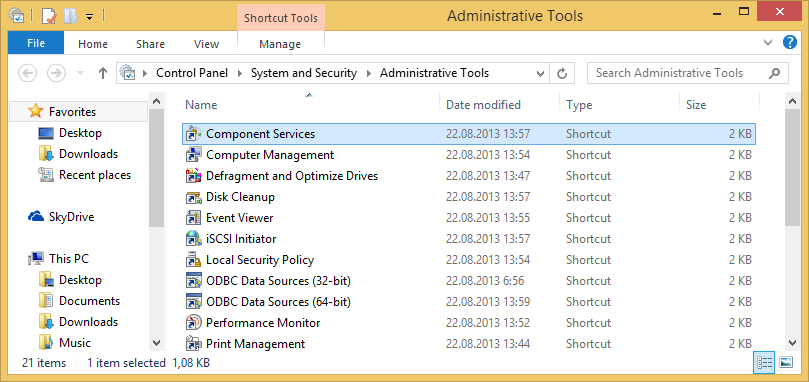
Task: Switch to Details view icon in status bar
Action: [x=764, y=363]
